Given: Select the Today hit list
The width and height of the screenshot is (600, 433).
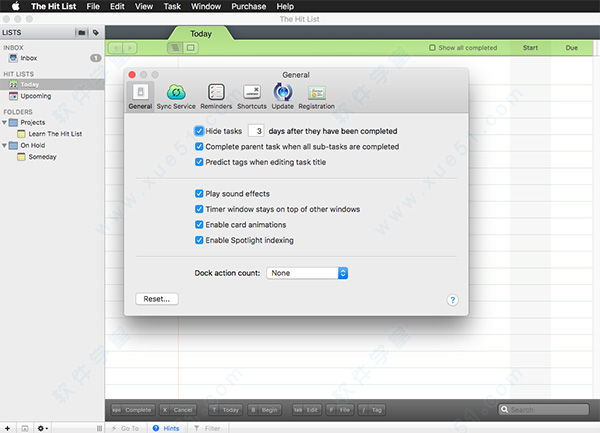Looking at the screenshot, I should tap(52, 85).
